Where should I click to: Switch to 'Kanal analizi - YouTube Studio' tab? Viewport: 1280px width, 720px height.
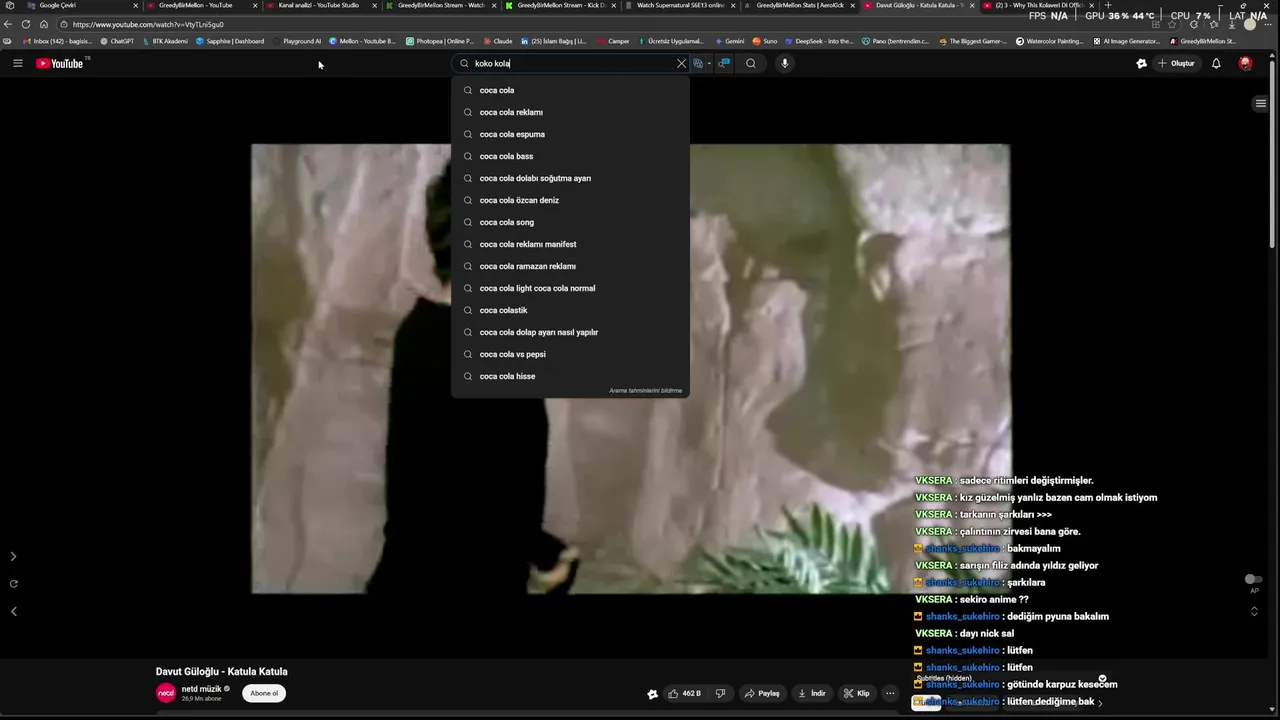tap(318, 5)
